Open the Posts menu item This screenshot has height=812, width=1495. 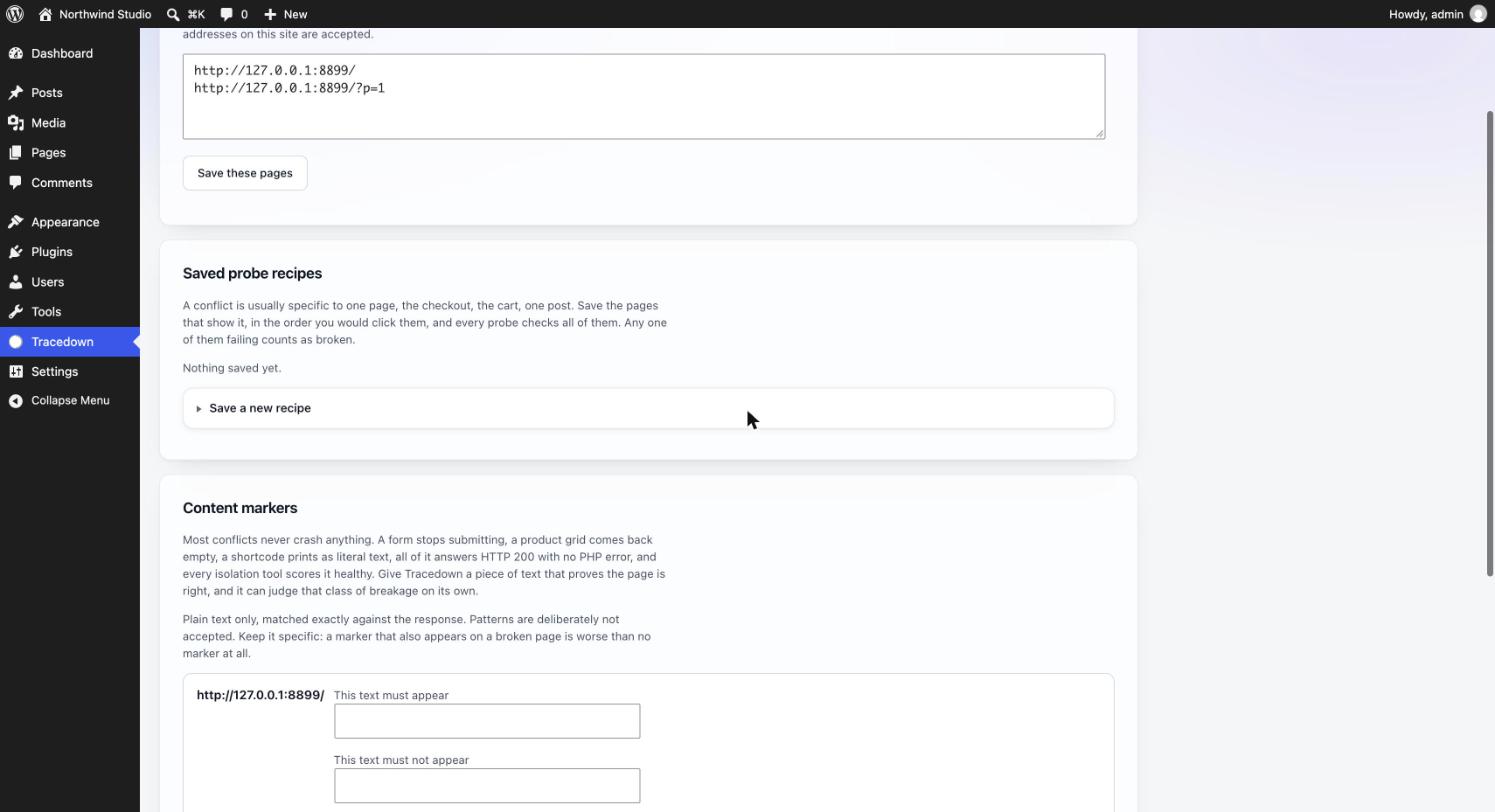tap(70, 92)
